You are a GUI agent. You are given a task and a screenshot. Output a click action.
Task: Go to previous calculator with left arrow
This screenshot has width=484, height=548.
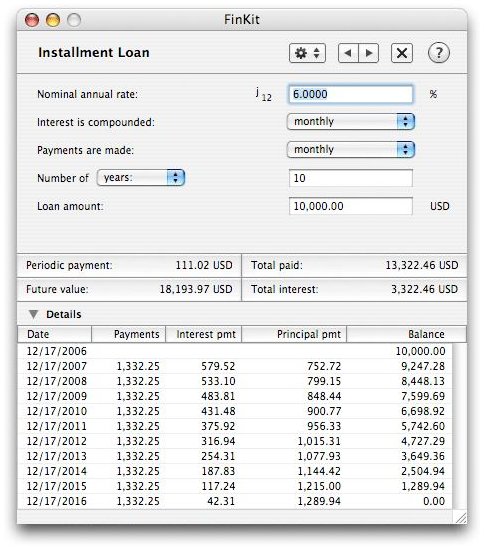click(348, 53)
